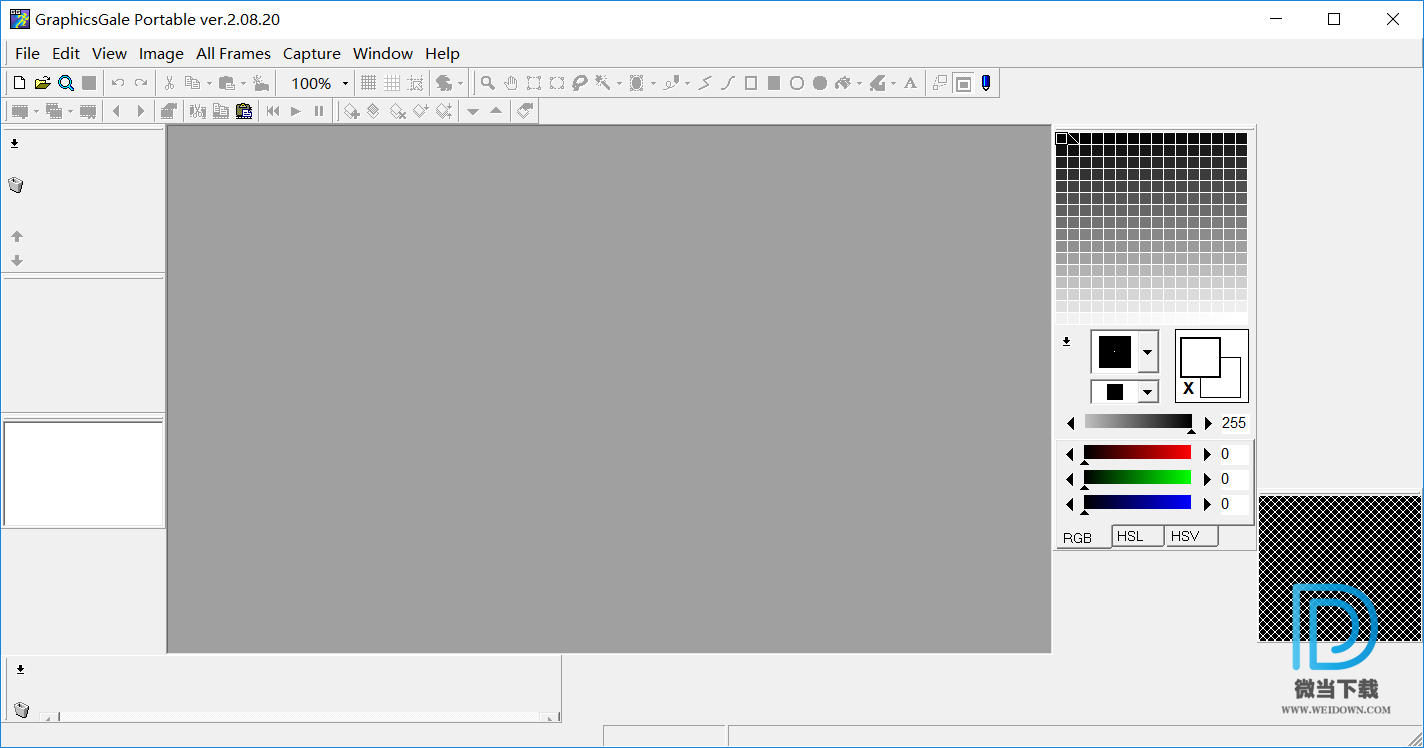Expand the Magic Wand options arrow
This screenshot has height=748, width=1424.
(619, 84)
